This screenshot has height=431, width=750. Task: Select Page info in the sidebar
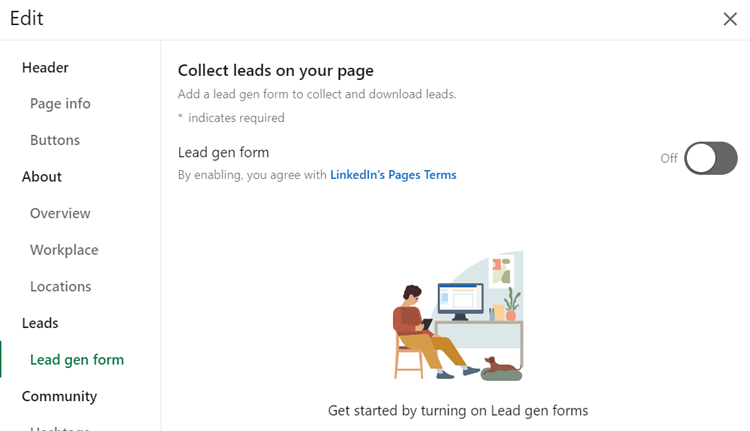60,103
